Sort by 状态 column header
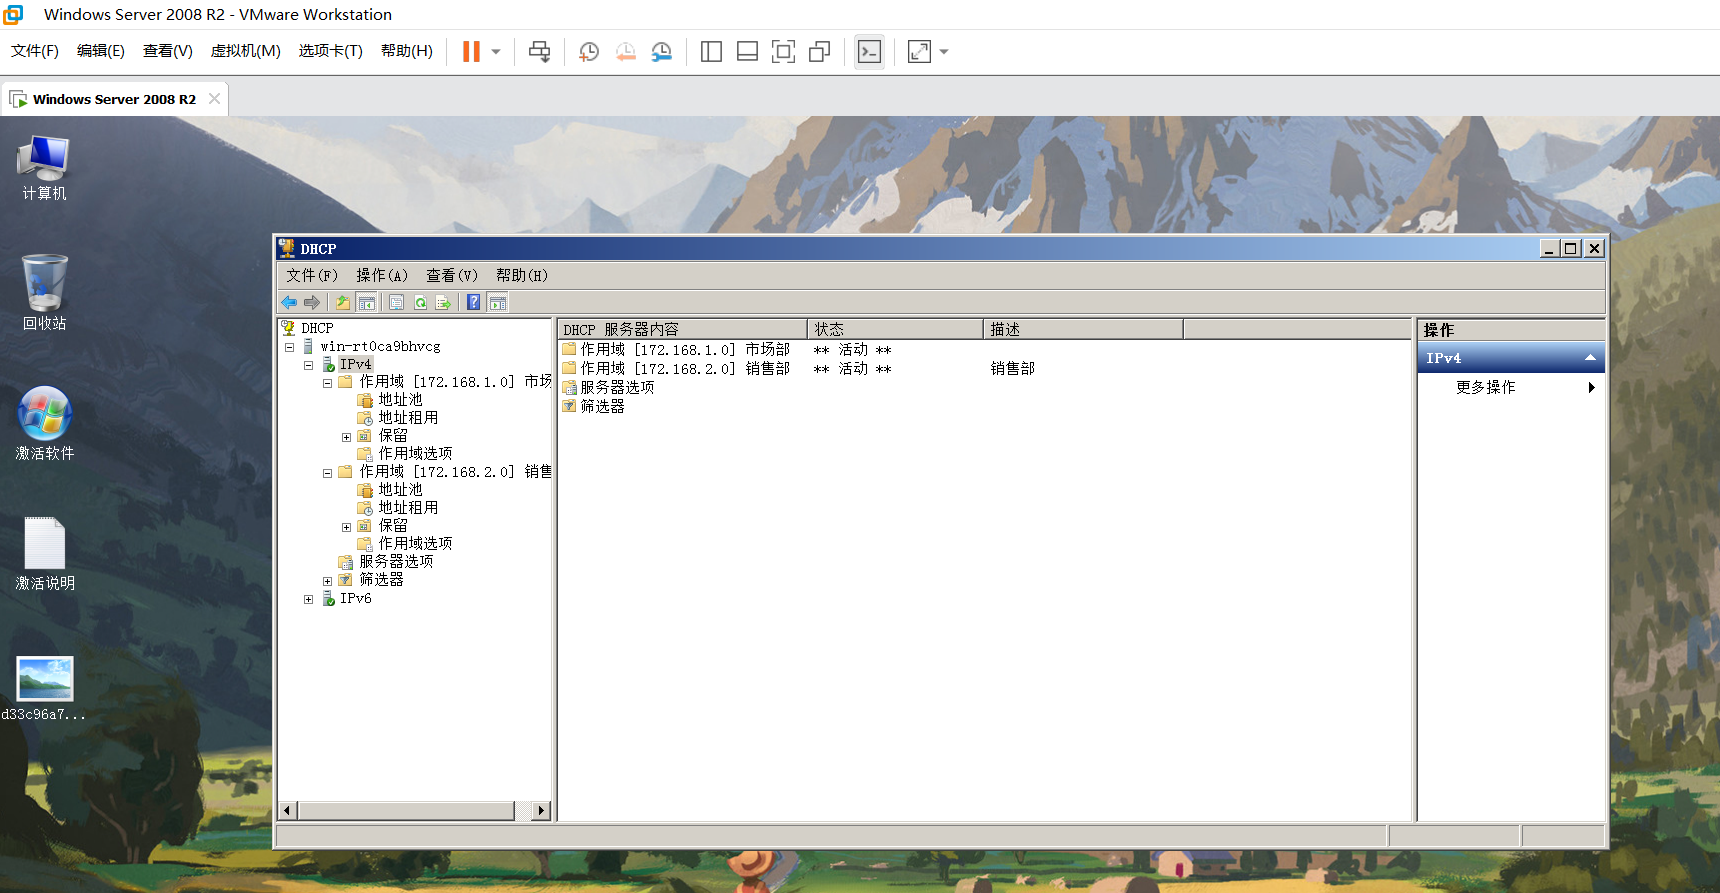This screenshot has width=1720, height=893. 895,329
